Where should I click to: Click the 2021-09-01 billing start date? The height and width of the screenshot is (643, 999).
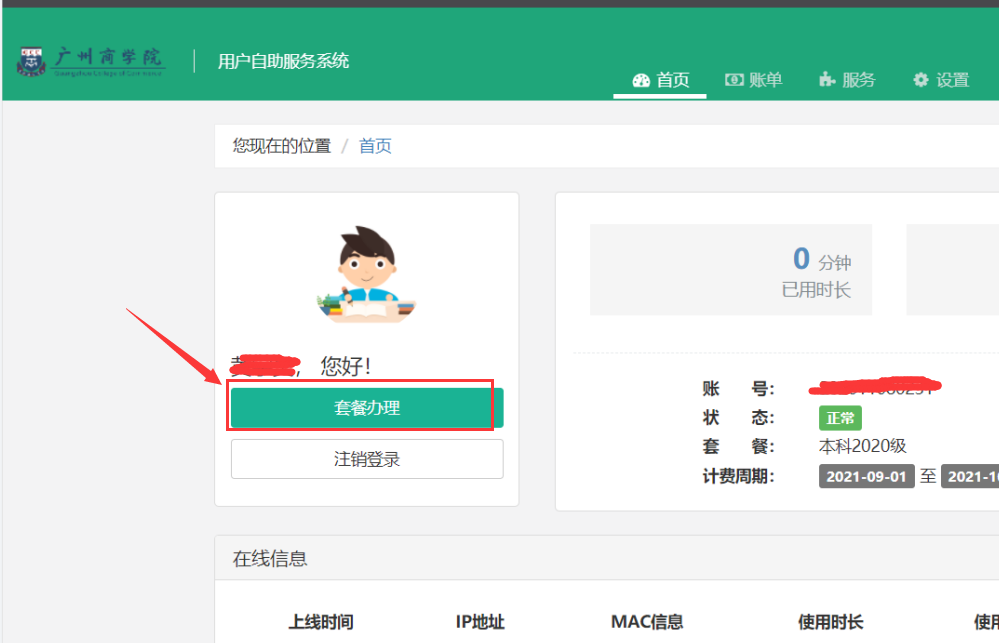866,476
